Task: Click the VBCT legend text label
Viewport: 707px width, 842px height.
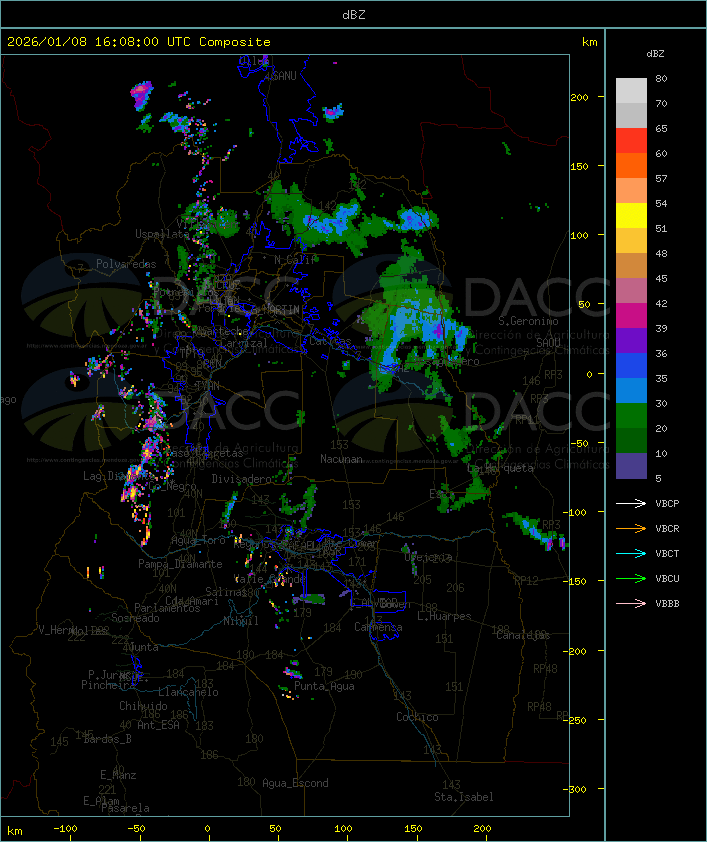Action: click(x=667, y=553)
